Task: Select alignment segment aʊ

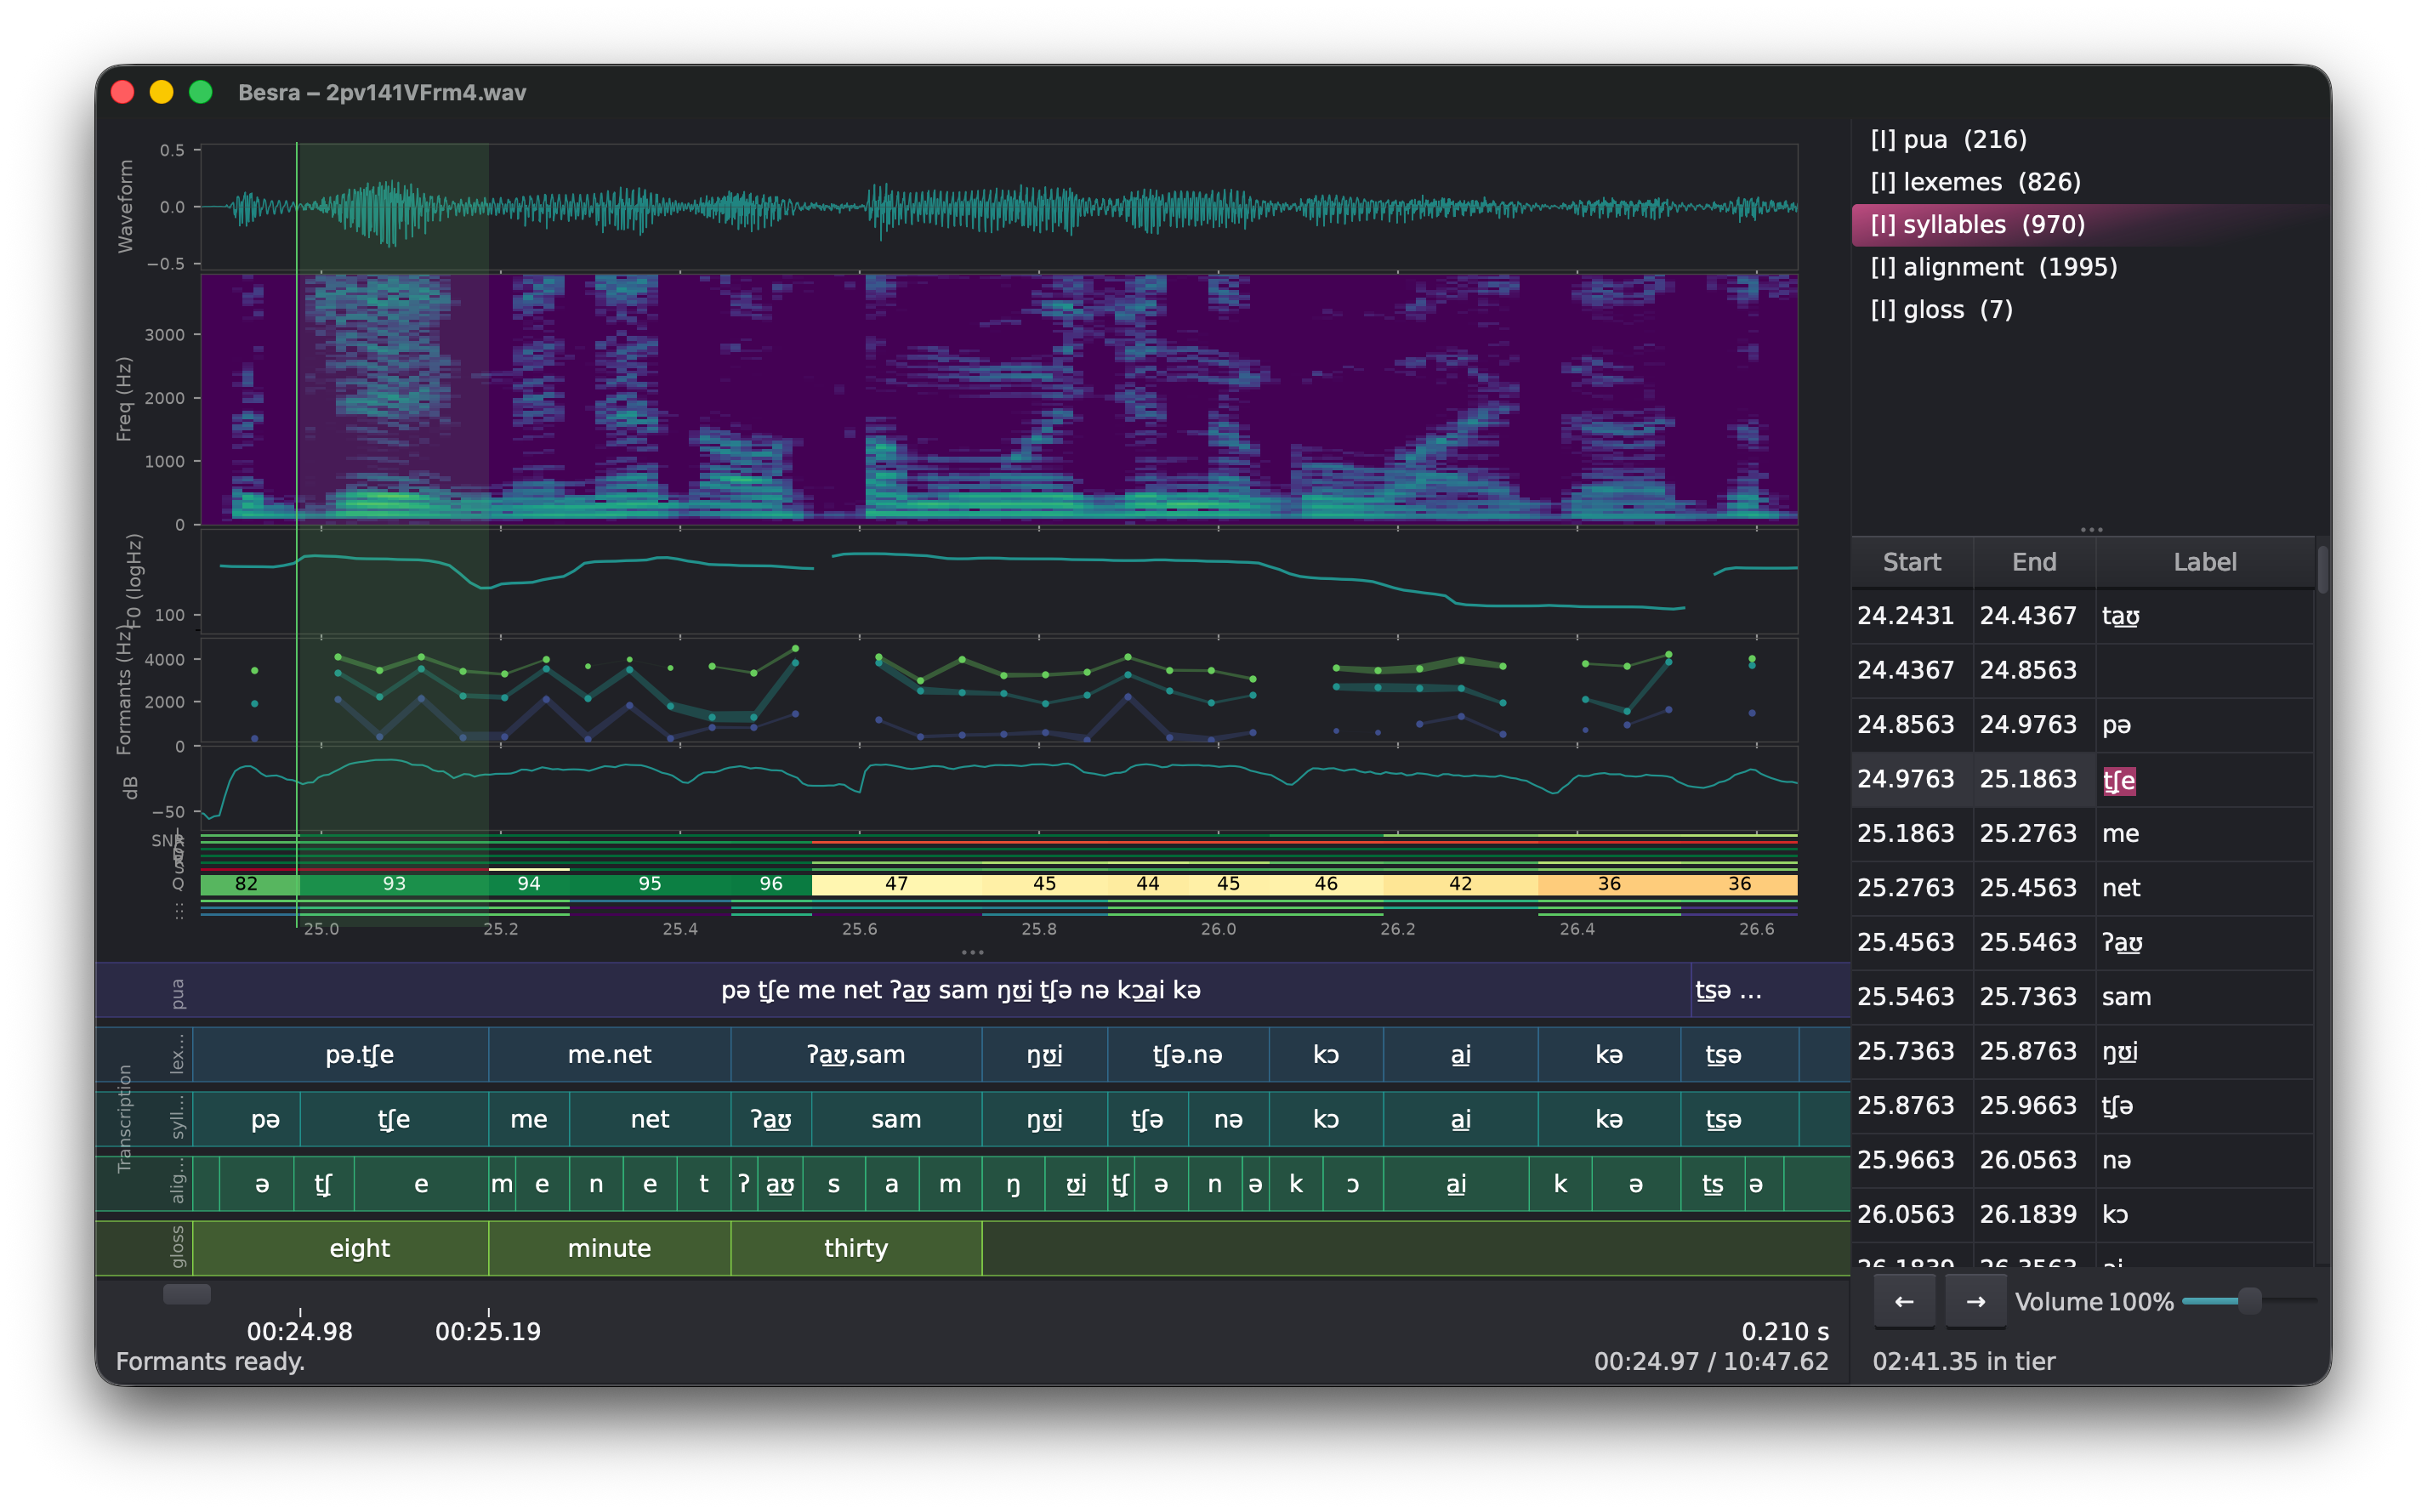Action: [x=780, y=1185]
